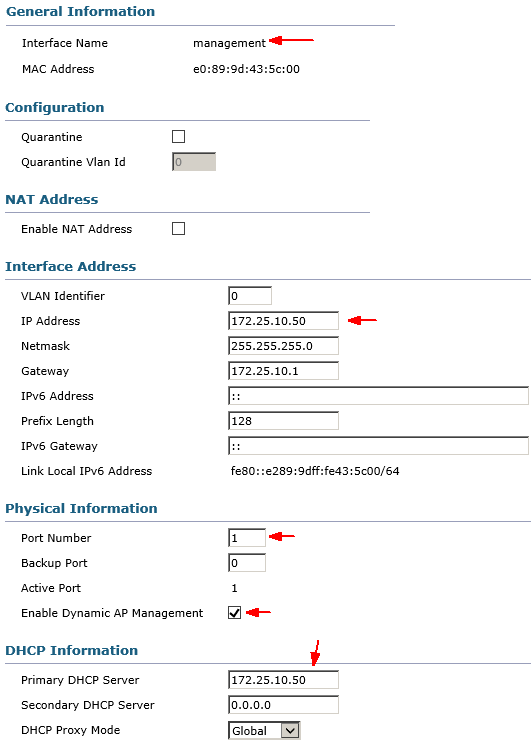Click the Active Port value

point(234,588)
